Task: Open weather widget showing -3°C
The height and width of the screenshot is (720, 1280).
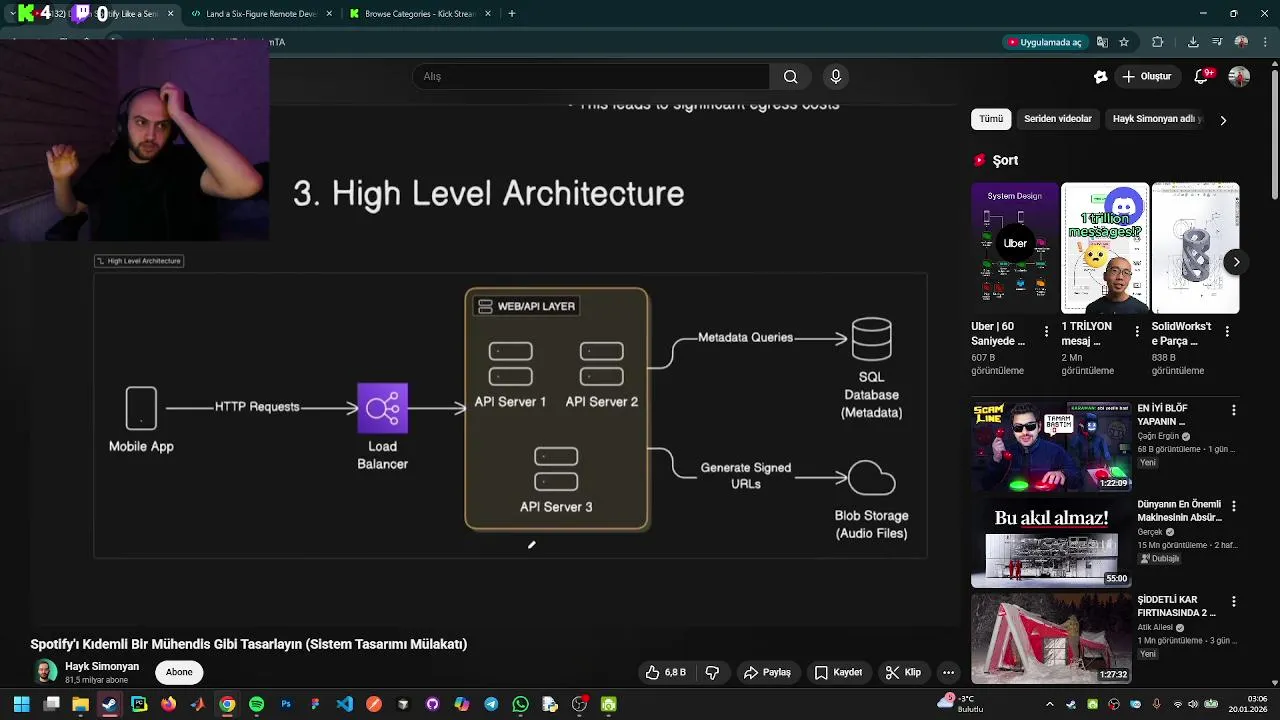Action: (x=961, y=704)
